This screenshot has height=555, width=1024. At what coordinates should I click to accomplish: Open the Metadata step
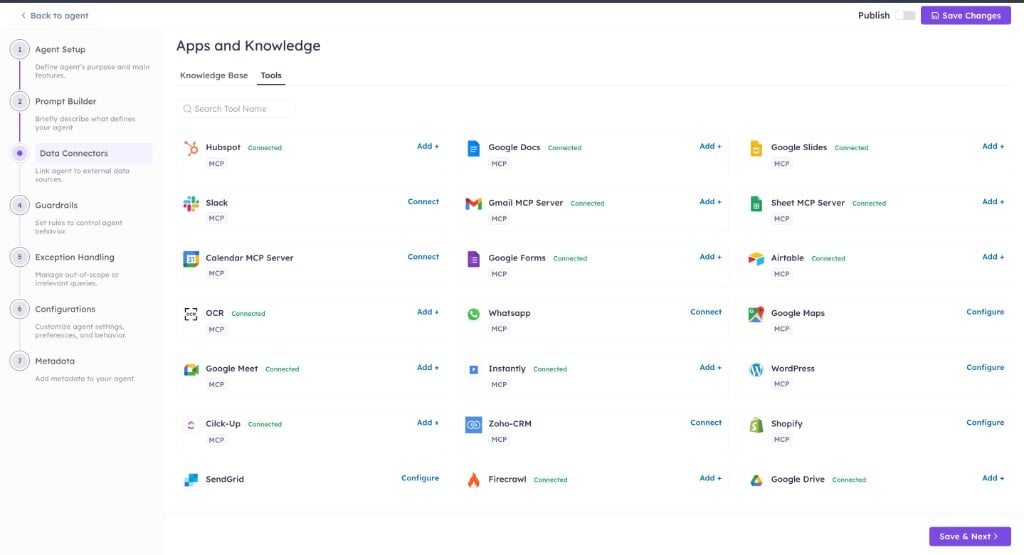tap(55, 360)
